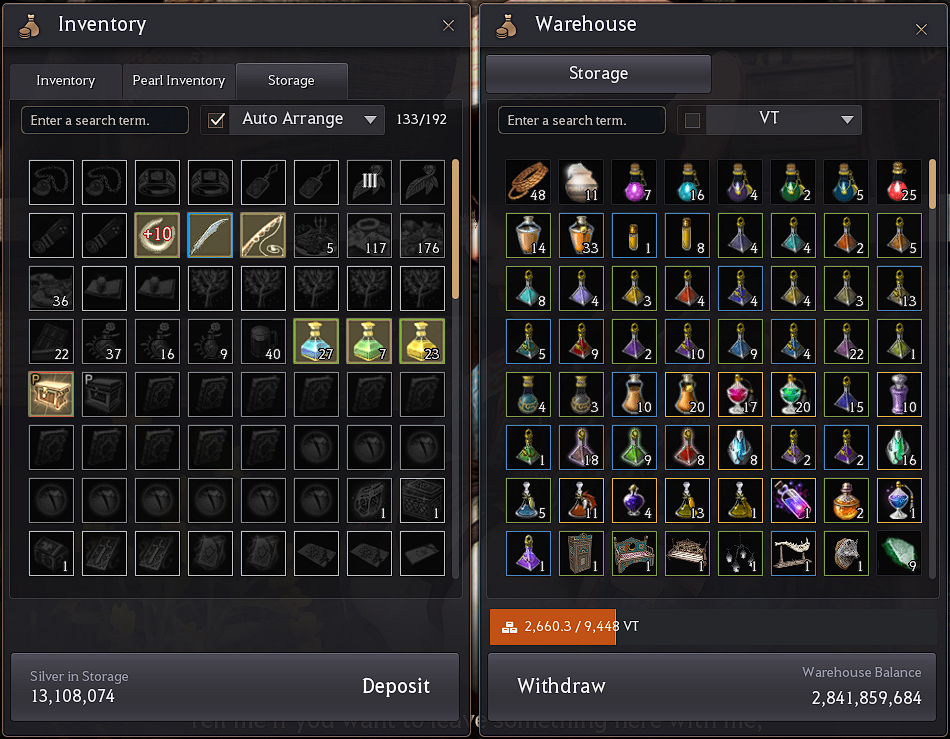This screenshot has height=739, width=950.
Task: Click the pink perfume bottle stack of 17
Action: click(740, 394)
